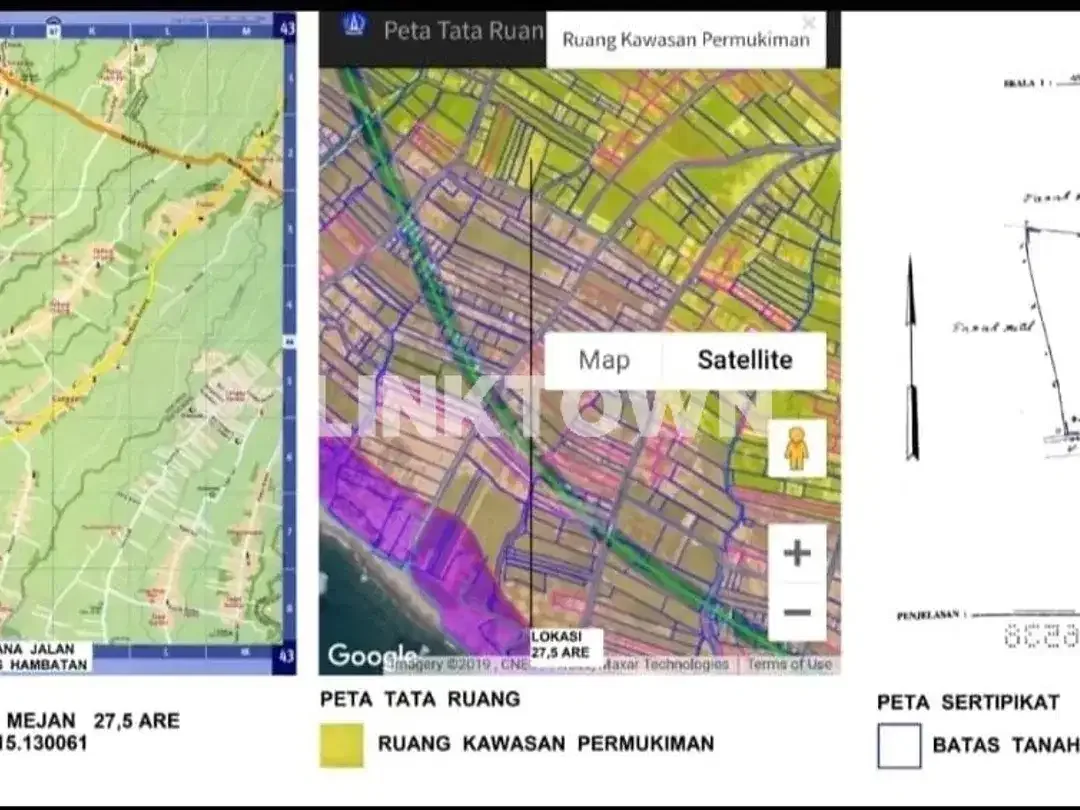Screen dimensions: 1080x810
Task: Zoom in with the plus button
Action: click(x=797, y=553)
